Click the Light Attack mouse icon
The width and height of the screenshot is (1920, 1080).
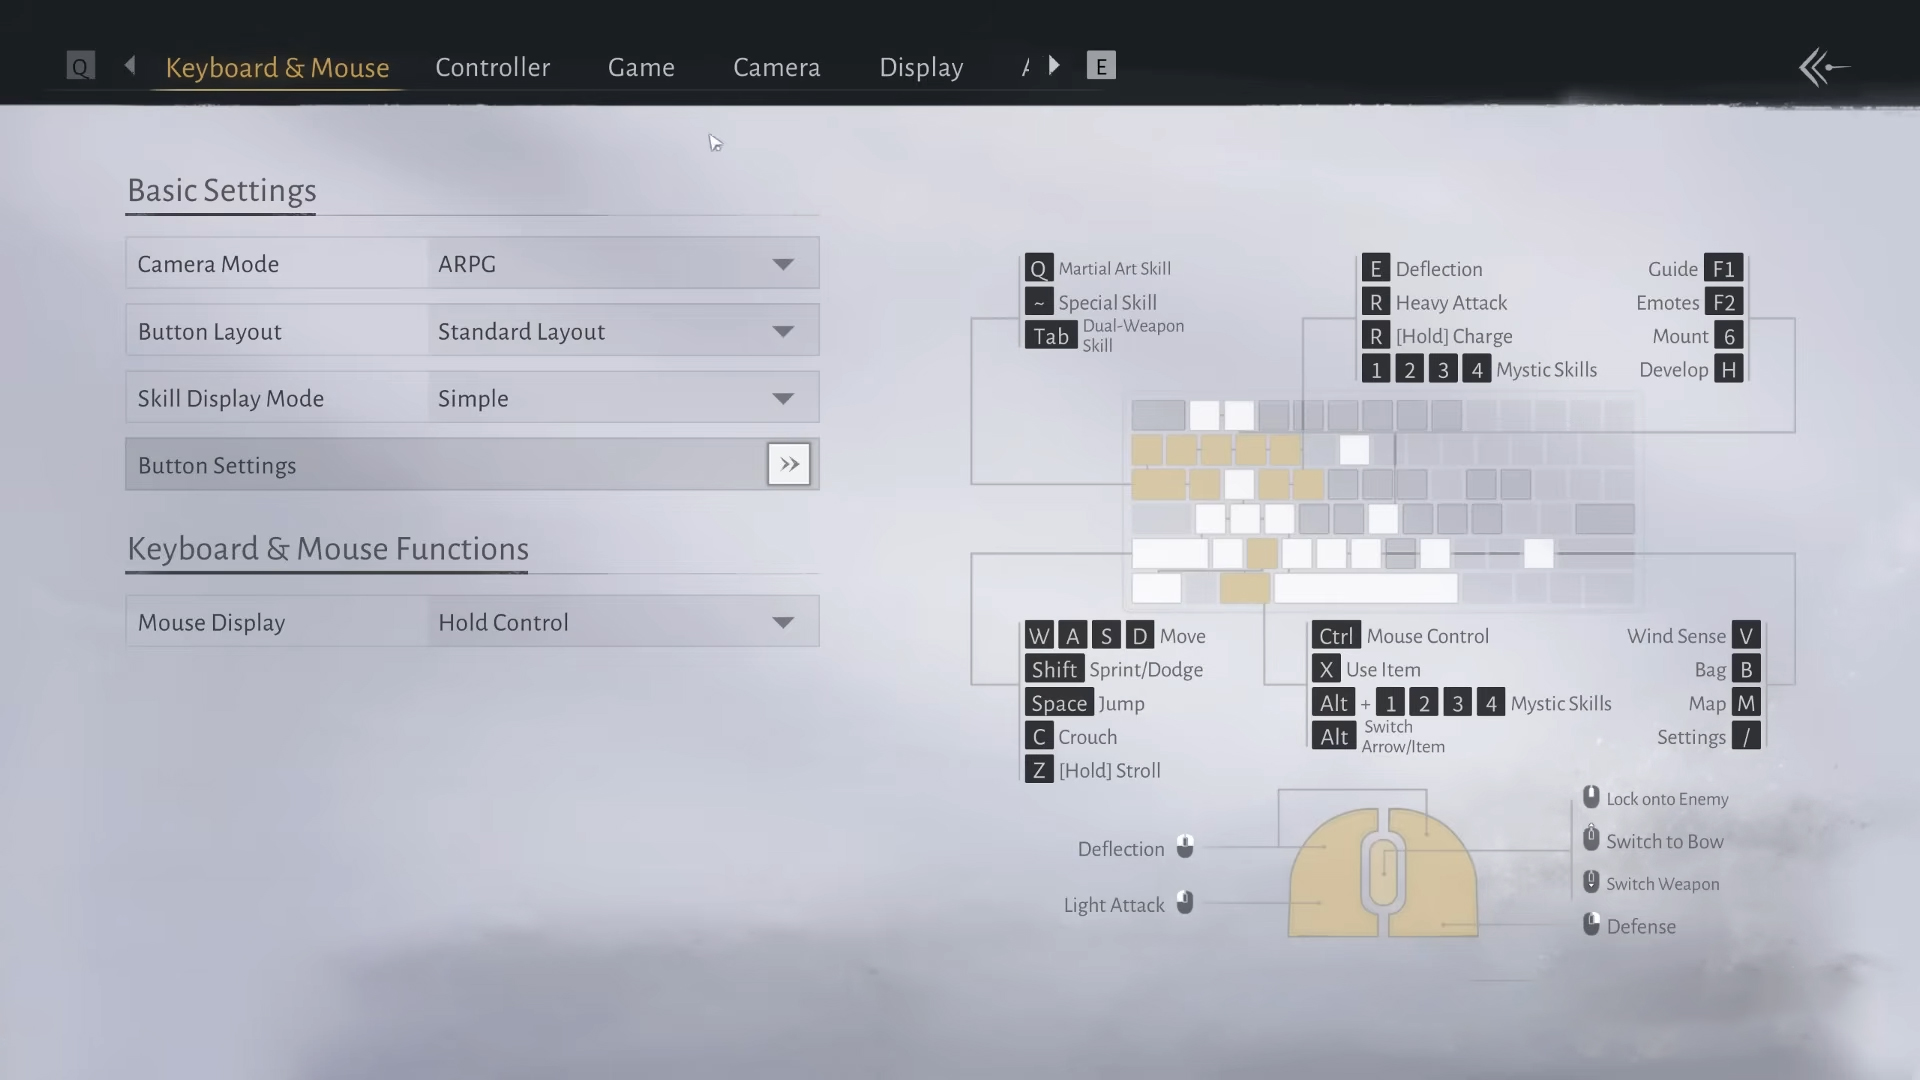[1185, 903]
